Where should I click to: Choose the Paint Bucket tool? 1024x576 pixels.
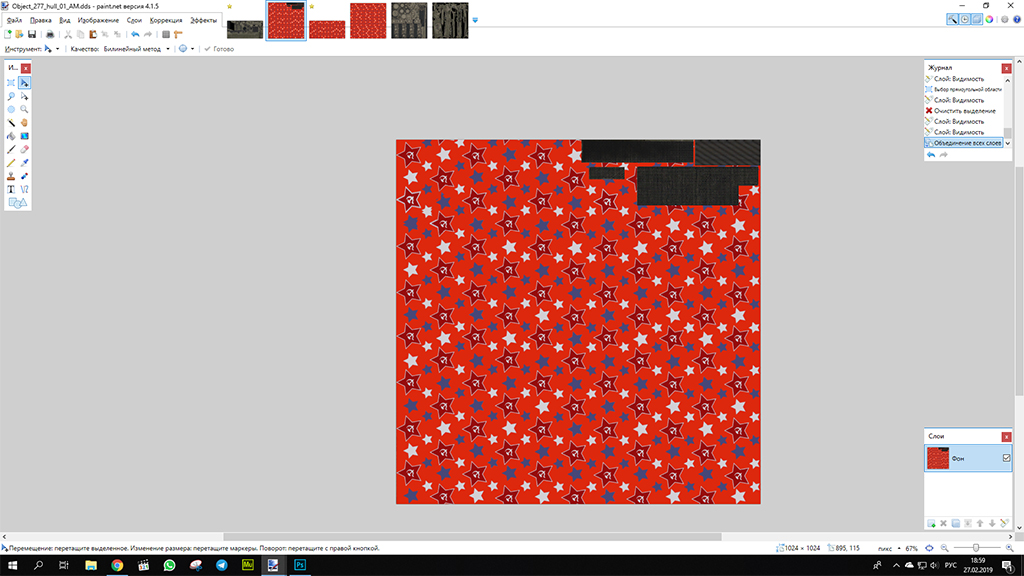tap(11, 135)
